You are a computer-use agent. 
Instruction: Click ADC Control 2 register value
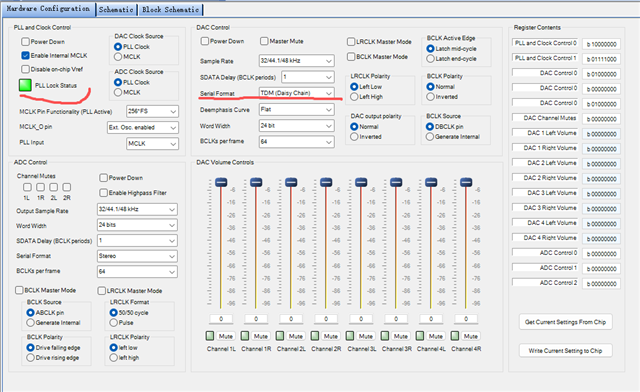click(x=601, y=283)
